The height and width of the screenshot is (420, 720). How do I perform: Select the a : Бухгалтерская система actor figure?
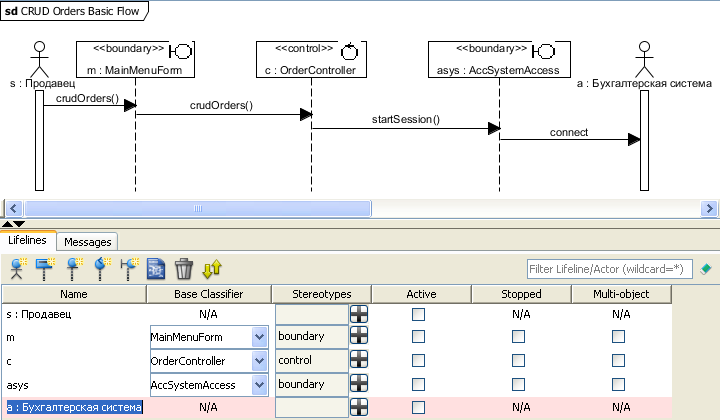click(644, 59)
